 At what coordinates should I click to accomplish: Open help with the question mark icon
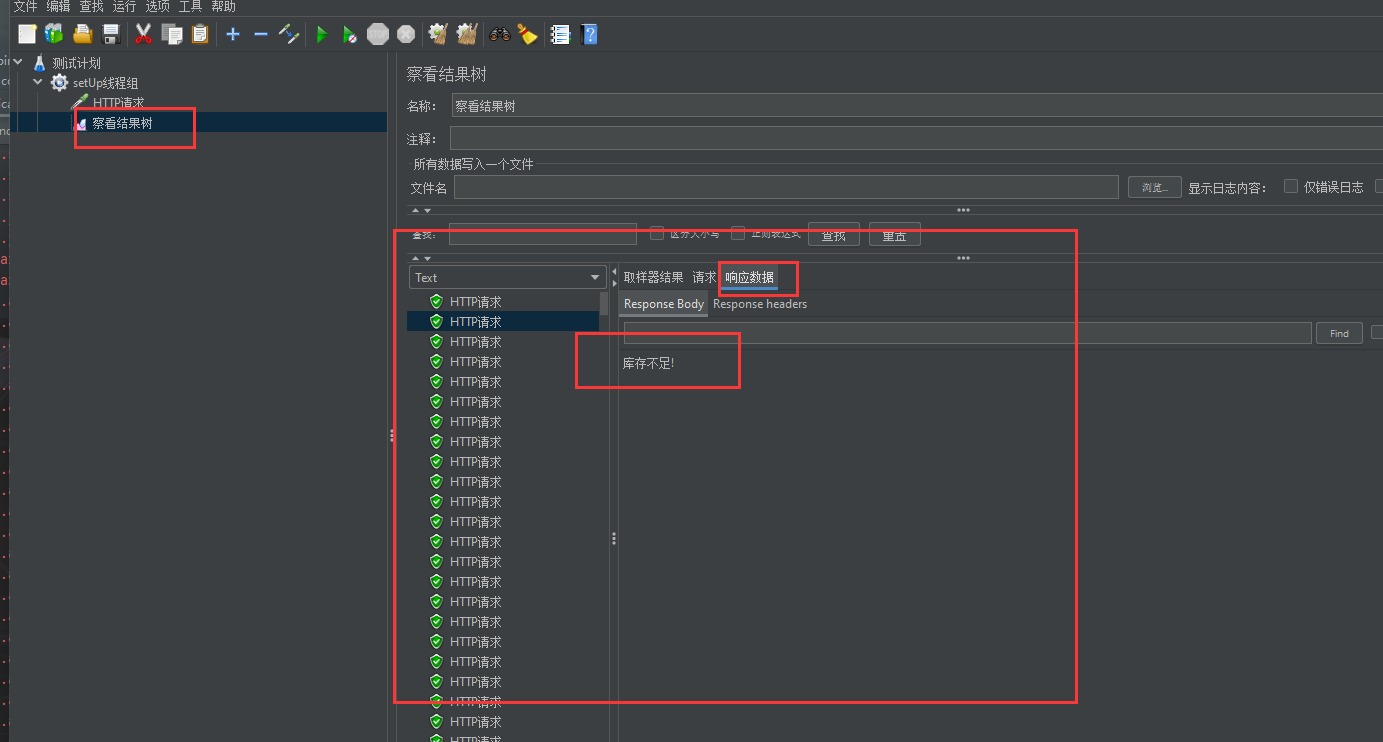coord(590,35)
